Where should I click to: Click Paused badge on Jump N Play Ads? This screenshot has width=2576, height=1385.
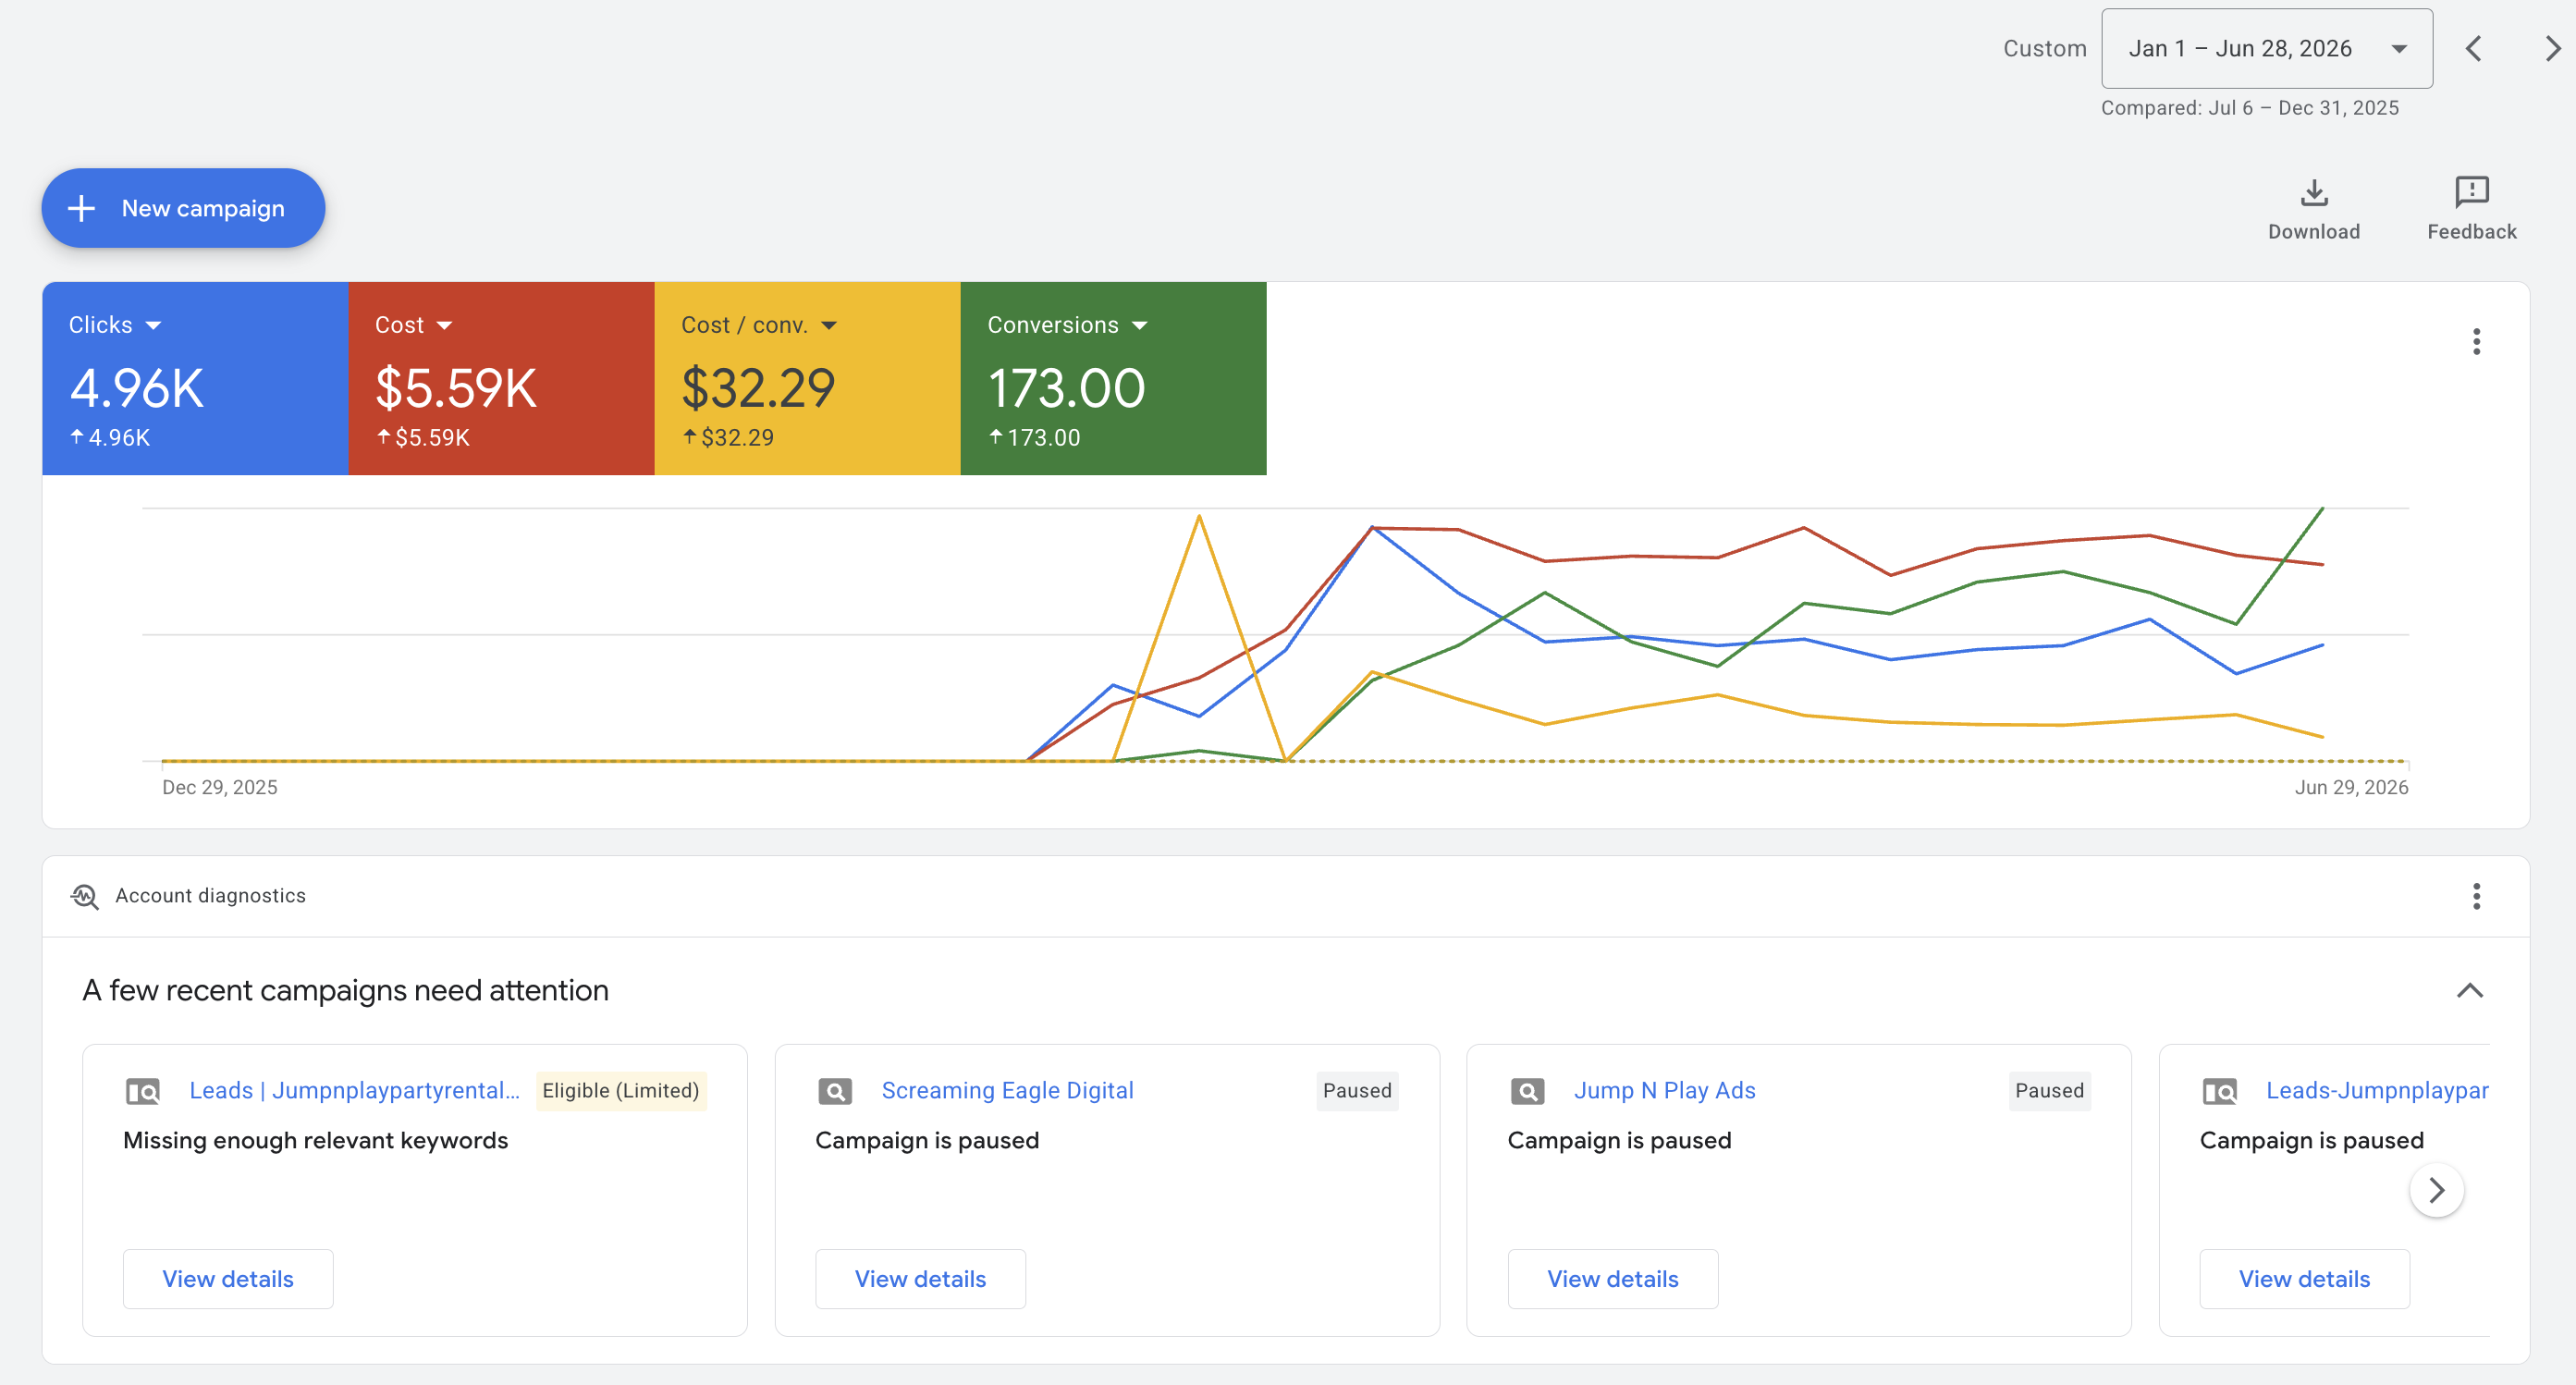pyautogui.click(x=2049, y=1091)
